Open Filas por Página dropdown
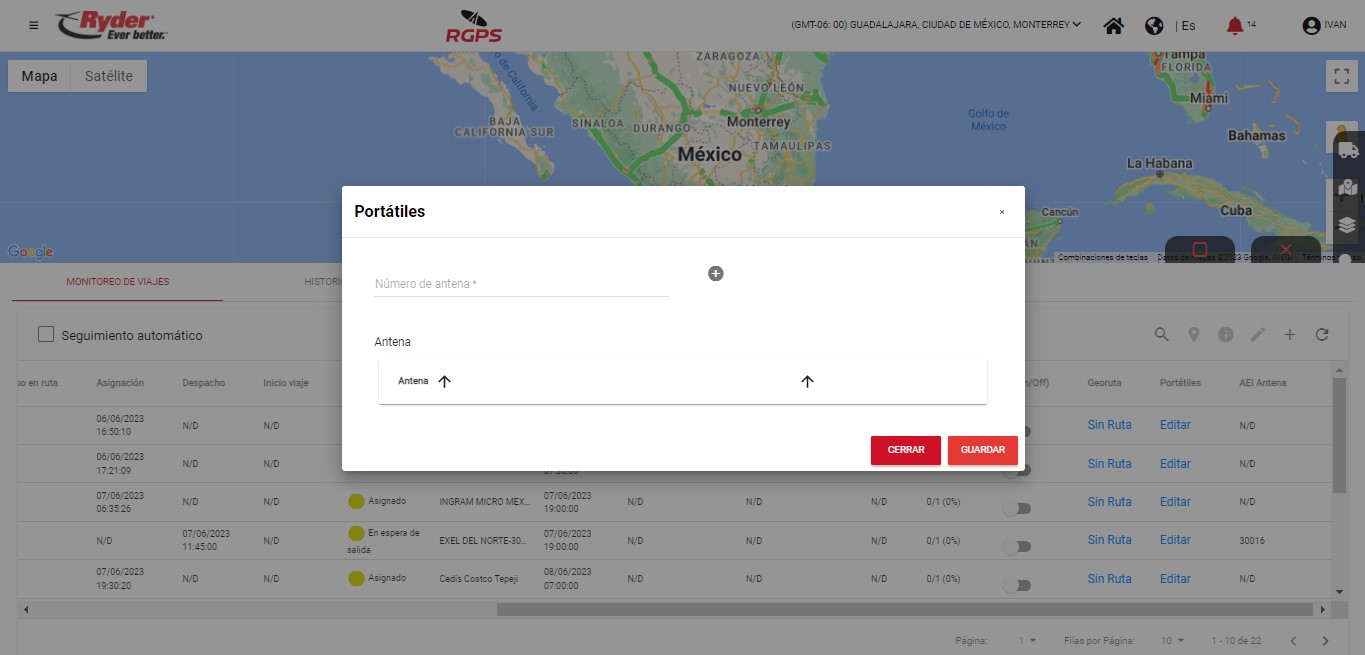The image size is (1365, 655). [x=1172, y=640]
